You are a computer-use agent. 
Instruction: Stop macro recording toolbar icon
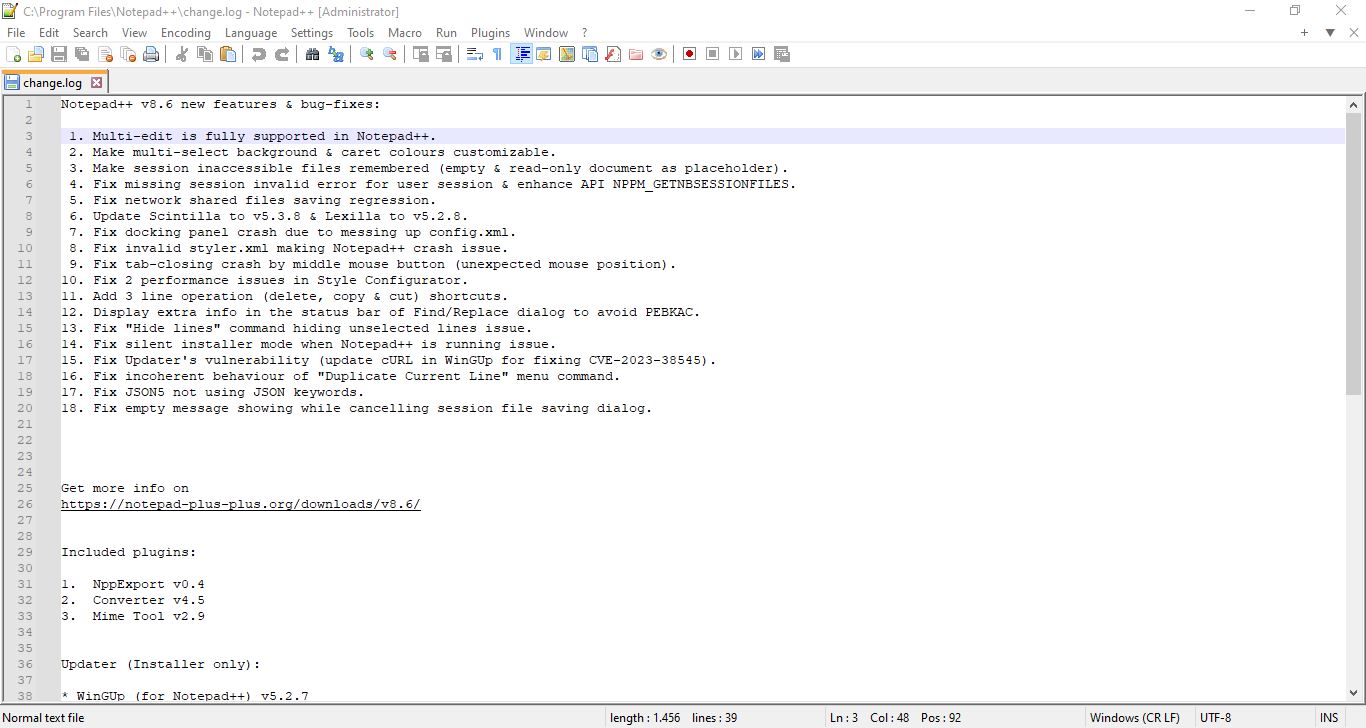tap(713, 54)
